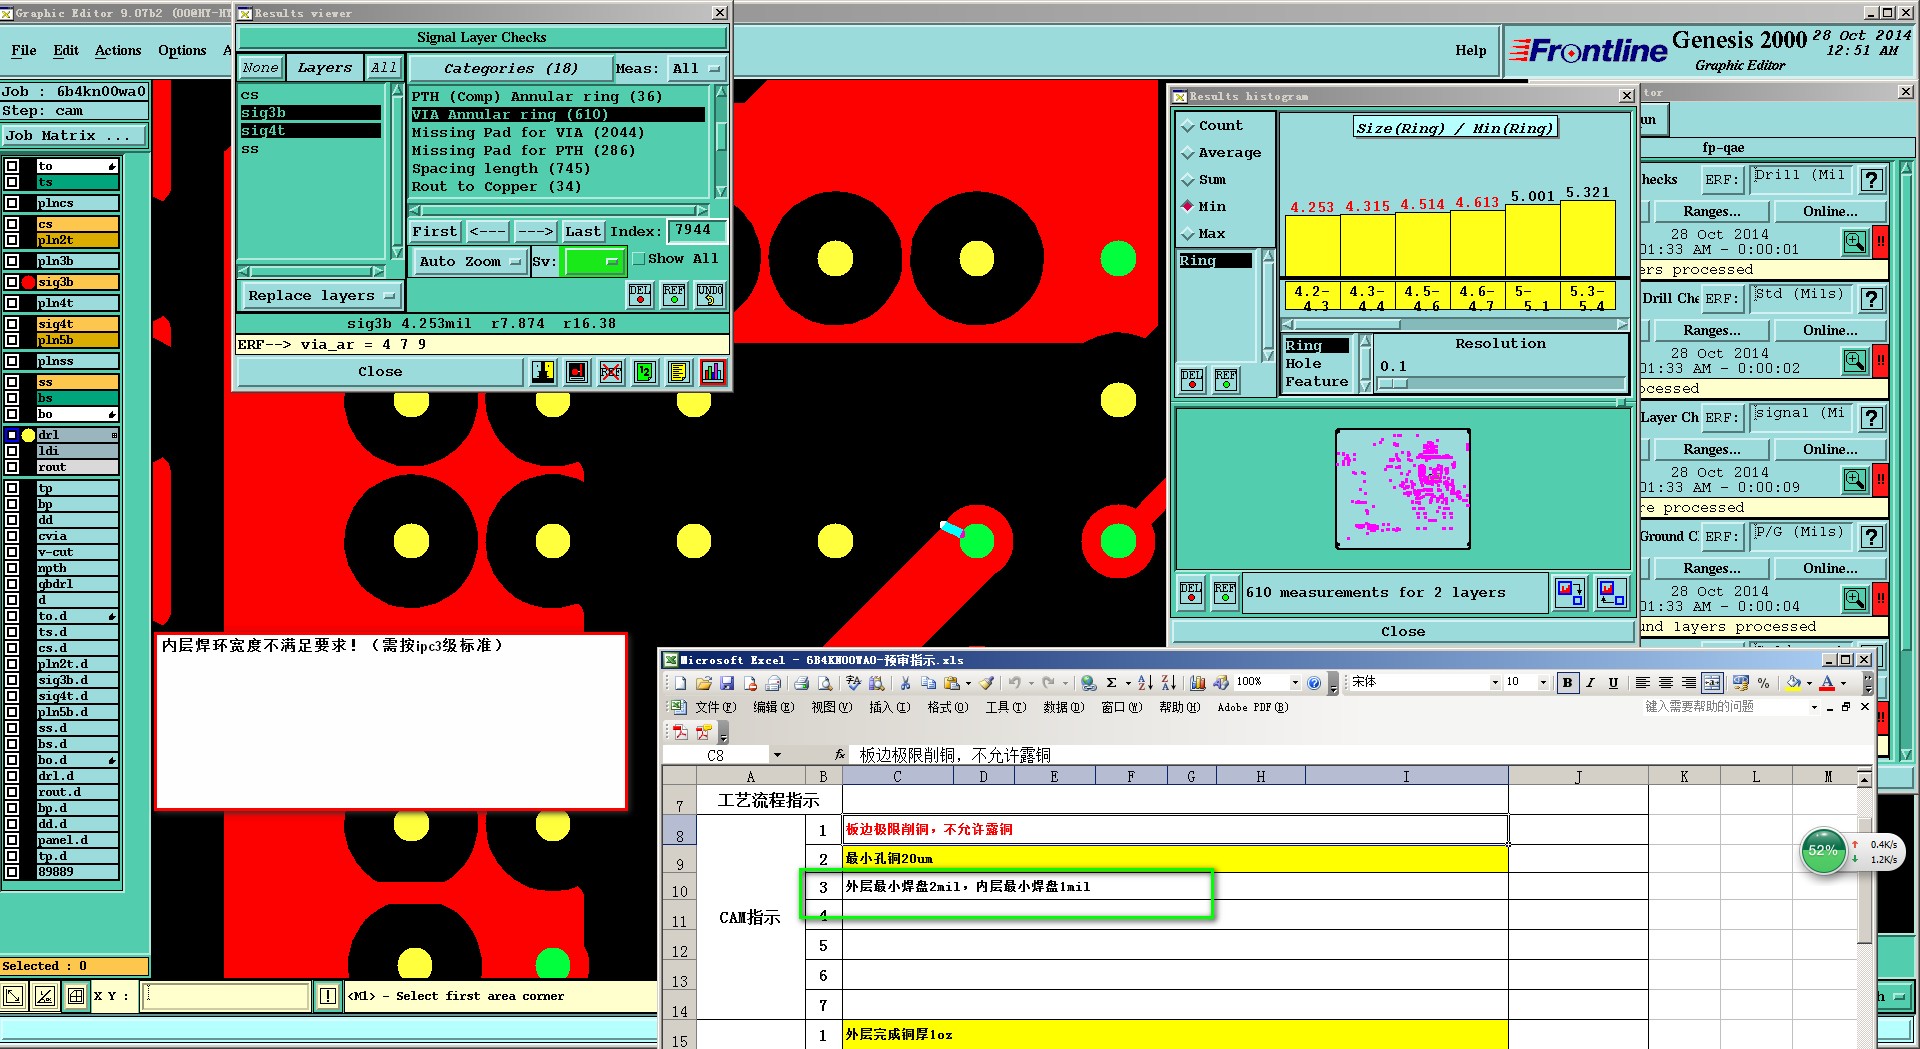Screen dimensions: 1920x1049
Task: Click the histogram-from-layer up-arrow icon
Action: (1610, 593)
